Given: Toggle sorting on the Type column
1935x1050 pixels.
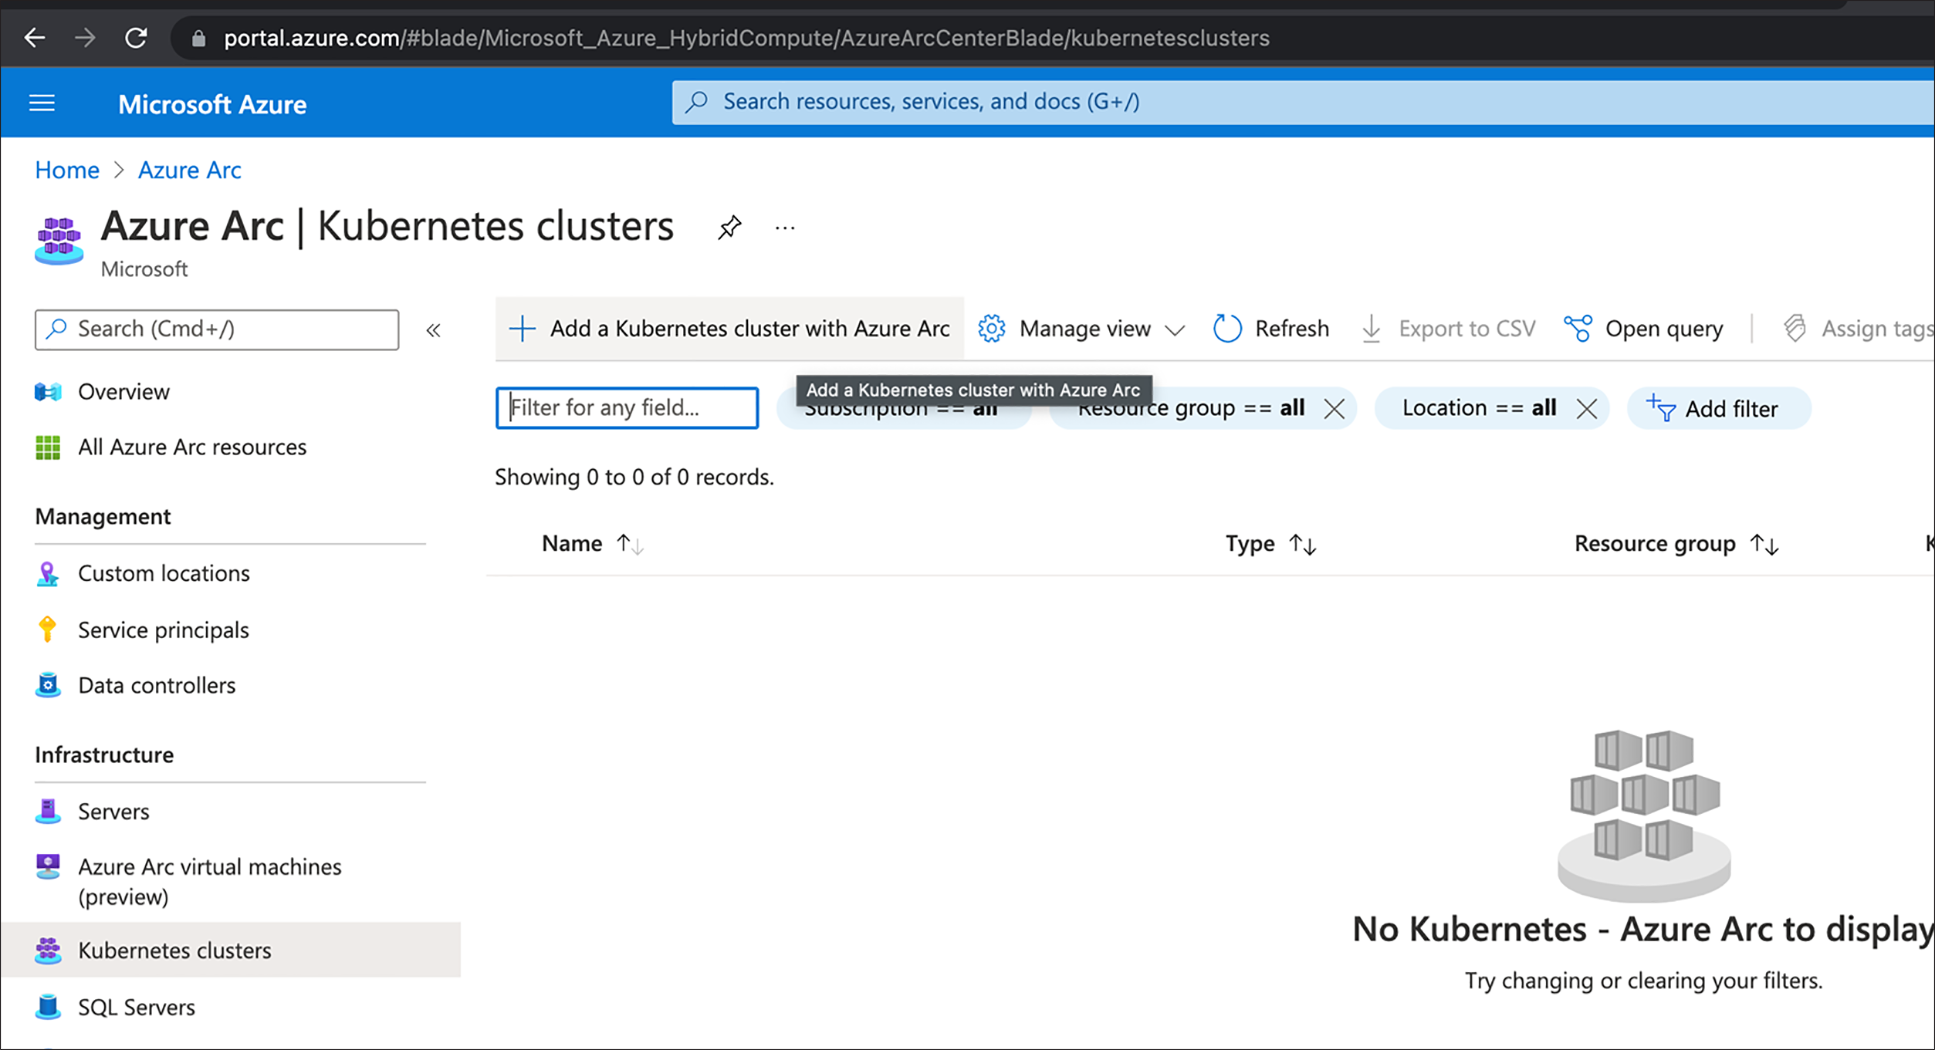Looking at the screenshot, I should (1302, 543).
